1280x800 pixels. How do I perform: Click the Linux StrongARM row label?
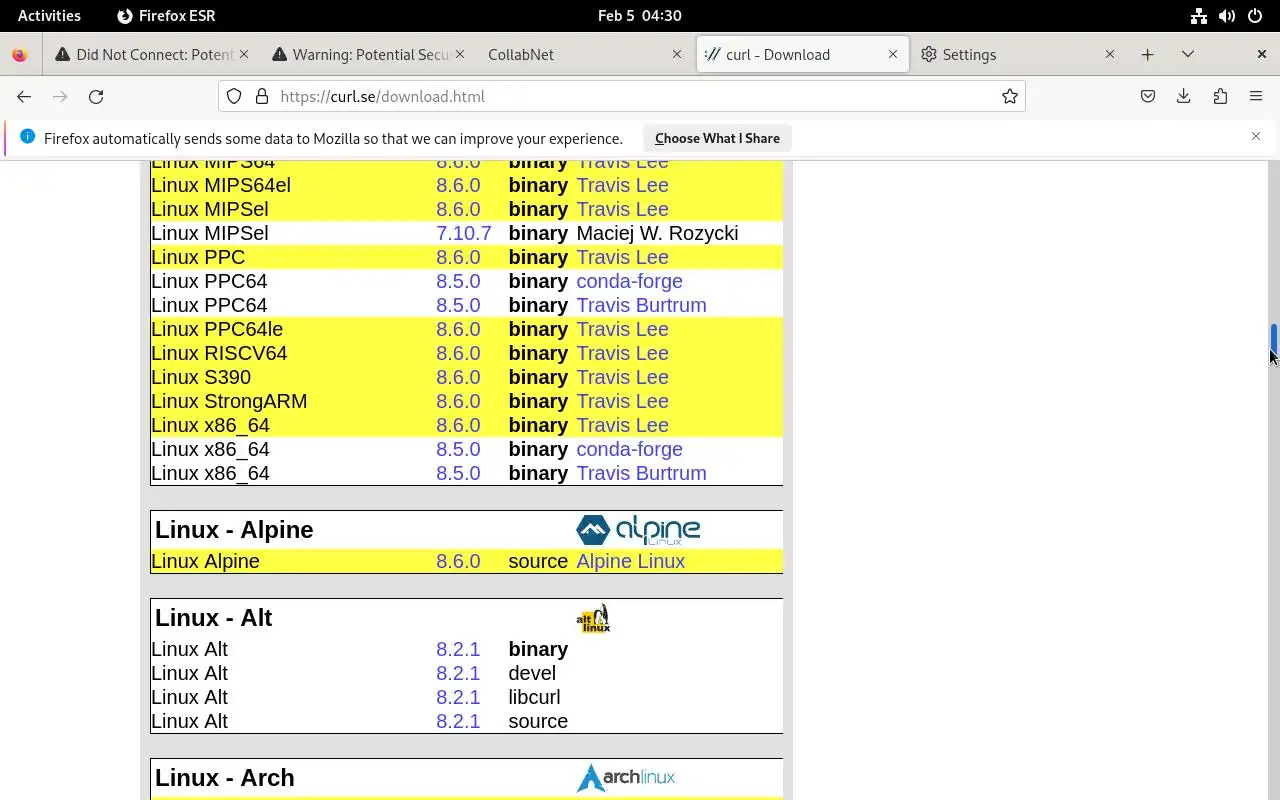click(x=229, y=401)
